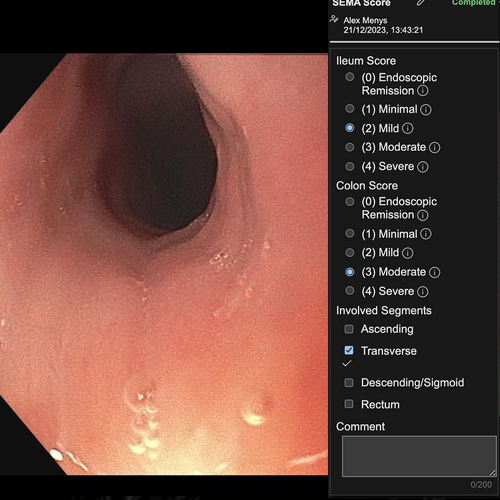The height and width of the screenshot is (500, 500).
Task: Click the endoscopy video frame
Action: coord(164,264)
